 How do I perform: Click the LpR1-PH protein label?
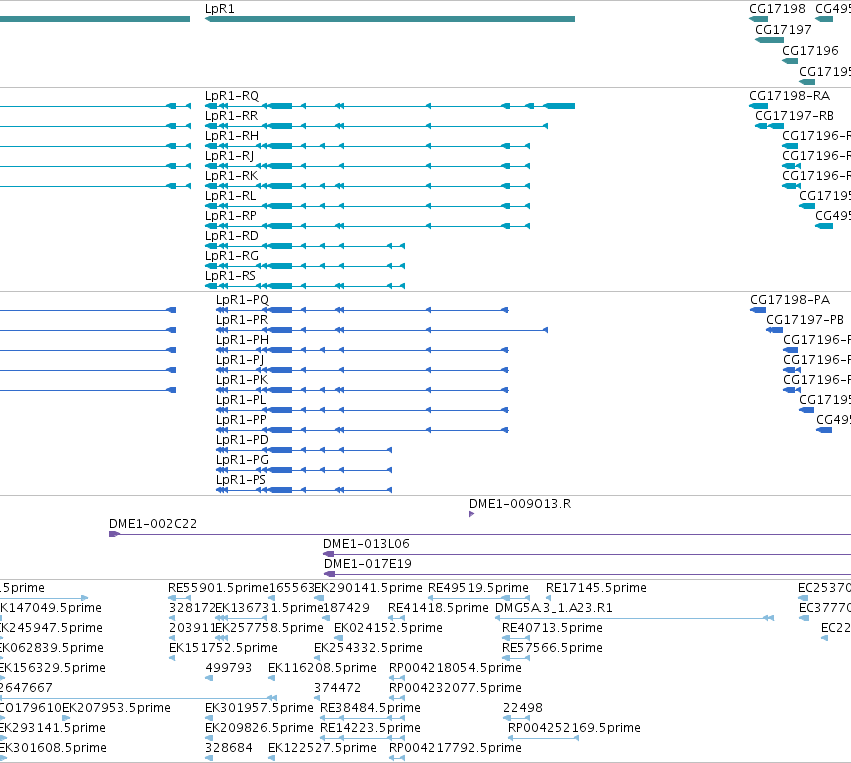(x=242, y=340)
